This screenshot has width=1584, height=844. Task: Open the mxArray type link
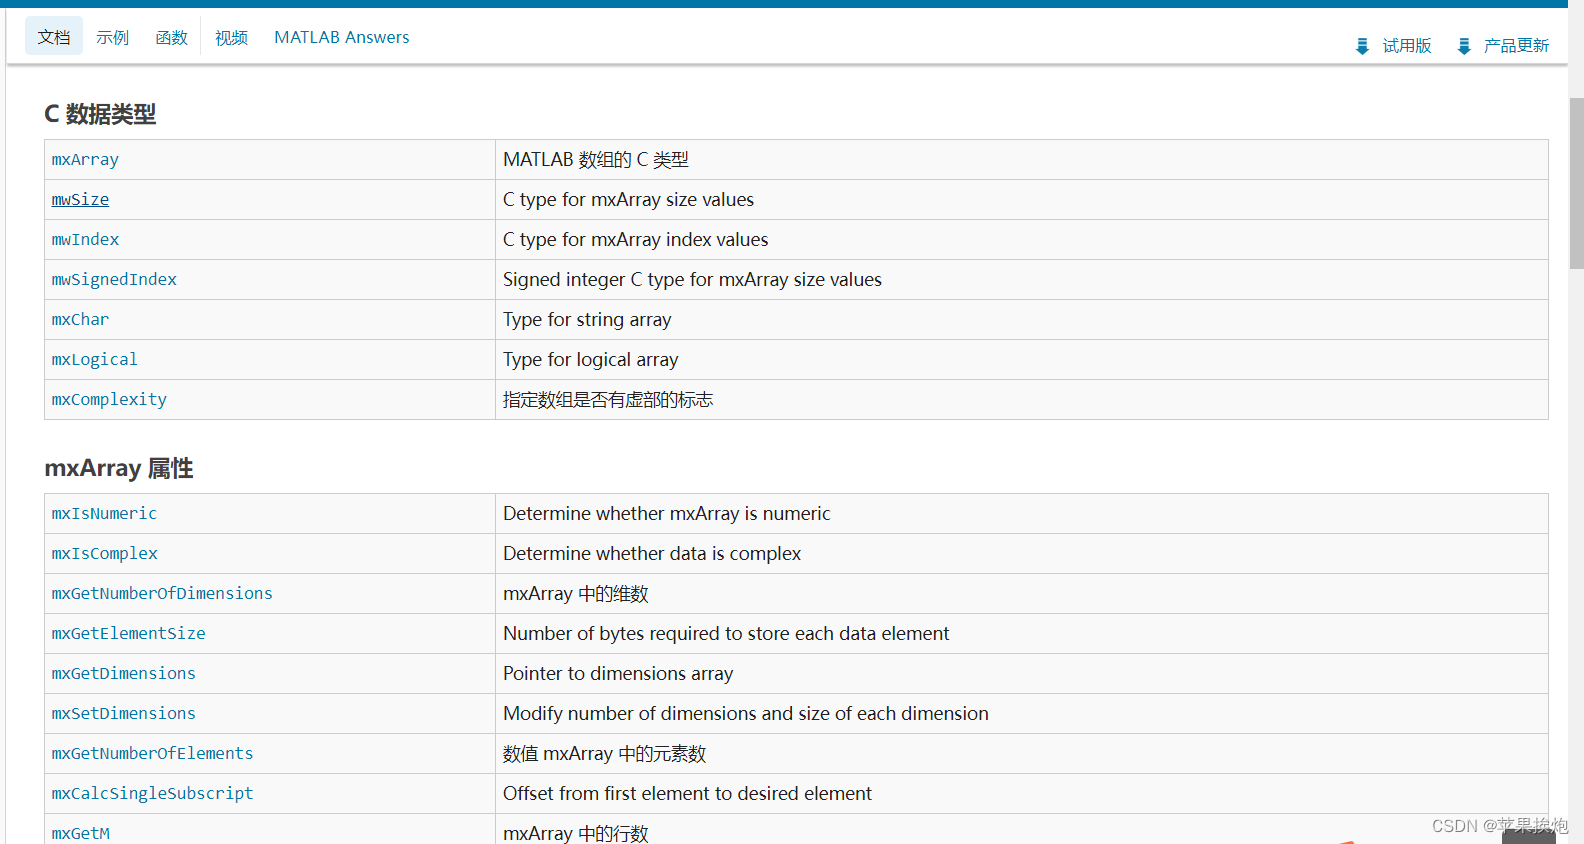click(x=85, y=160)
